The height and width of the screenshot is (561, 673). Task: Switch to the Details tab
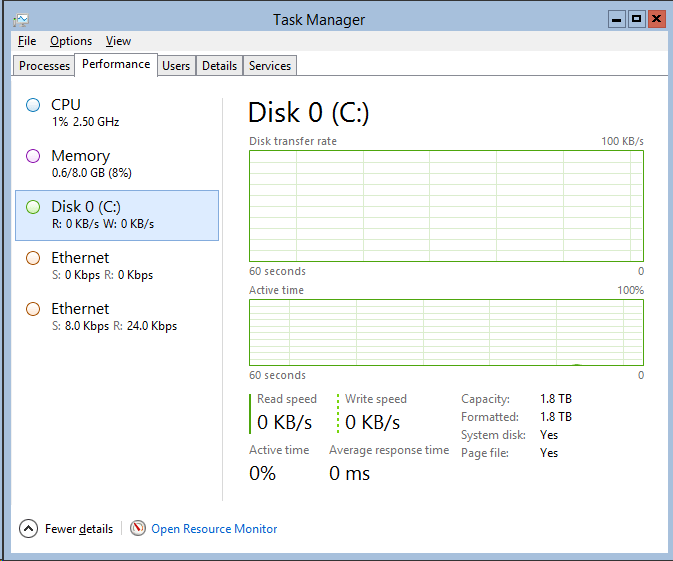click(219, 66)
